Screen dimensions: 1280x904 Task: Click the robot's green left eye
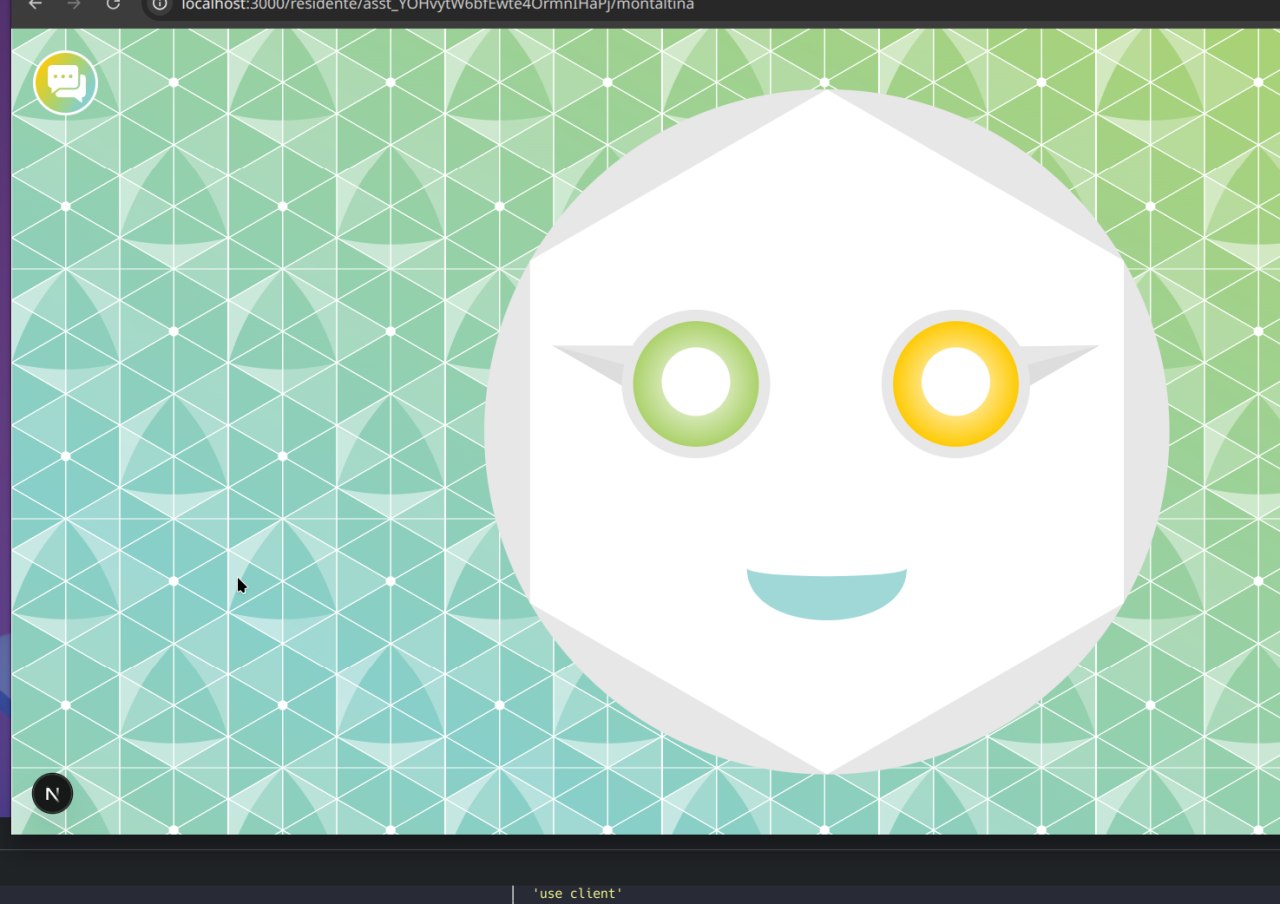tap(696, 384)
